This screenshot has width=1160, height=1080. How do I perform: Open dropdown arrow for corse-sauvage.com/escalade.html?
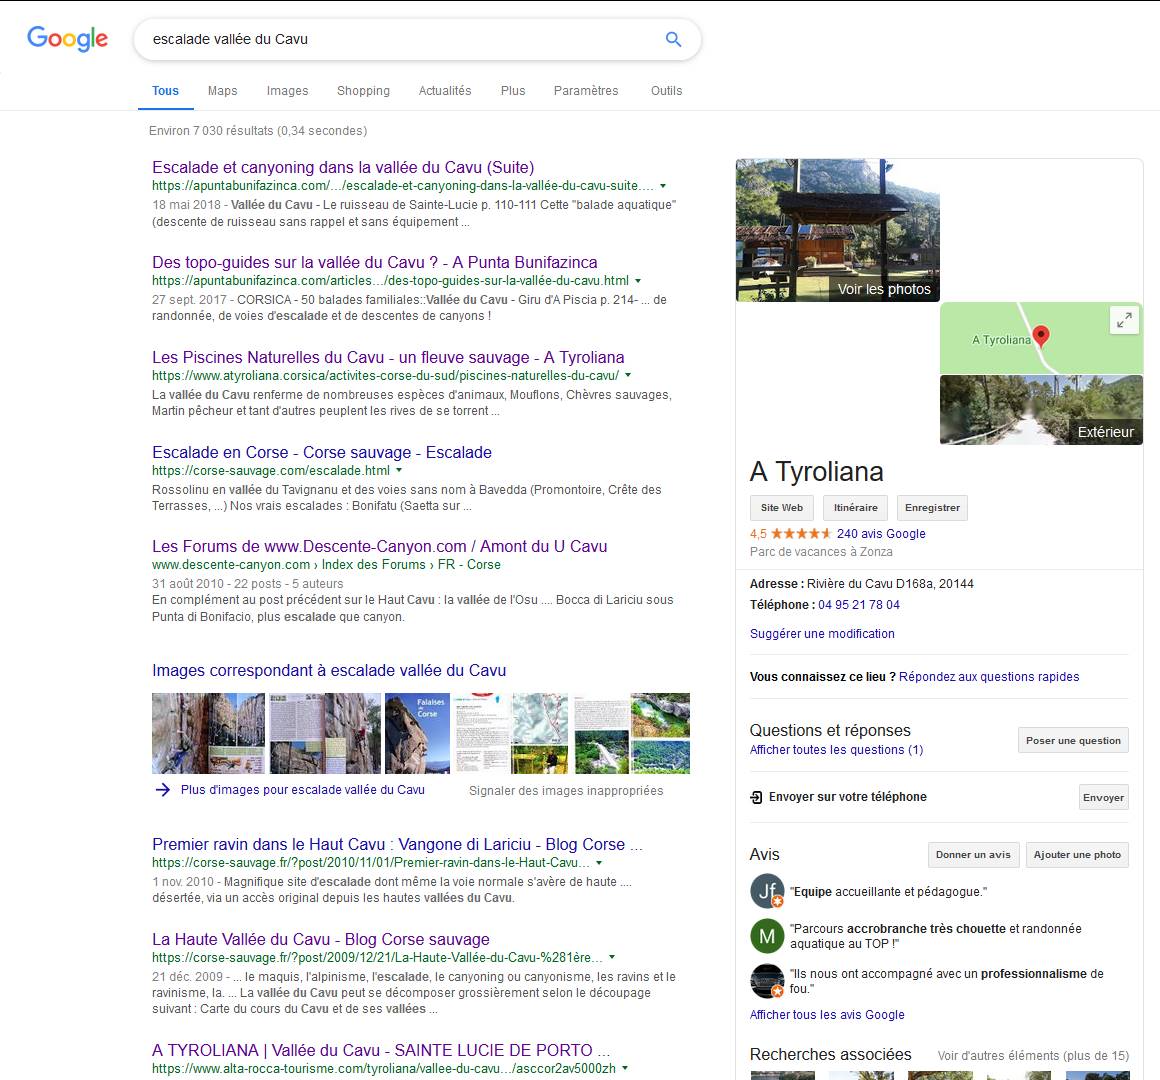pyautogui.click(x=399, y=470)
